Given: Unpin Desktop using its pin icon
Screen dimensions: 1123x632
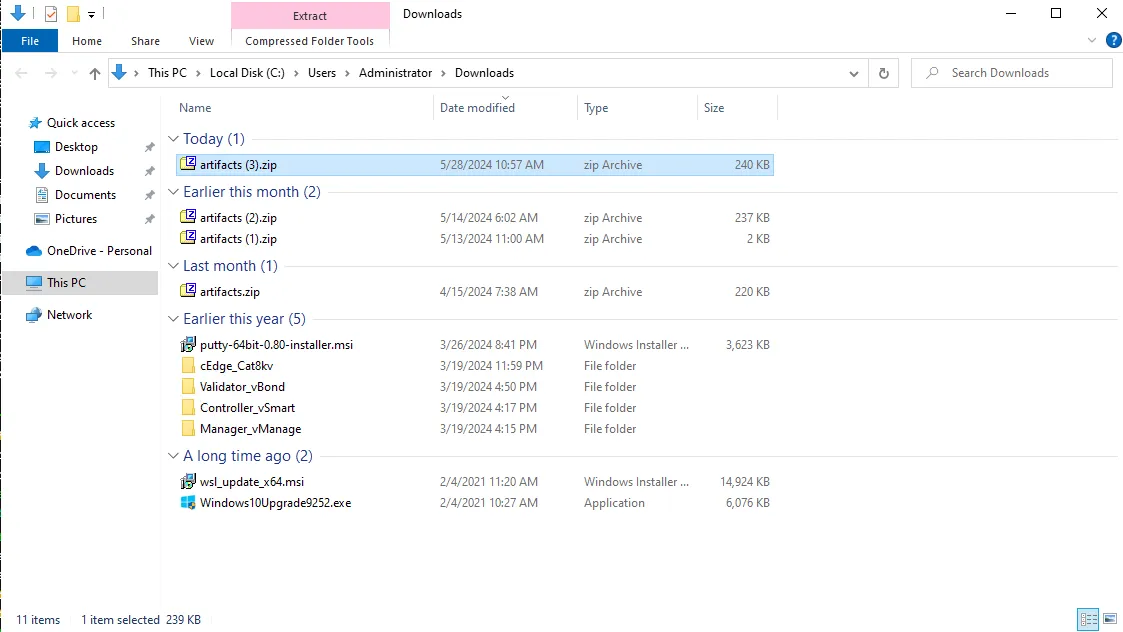Looking at the screenshot, I should point(150,146).
